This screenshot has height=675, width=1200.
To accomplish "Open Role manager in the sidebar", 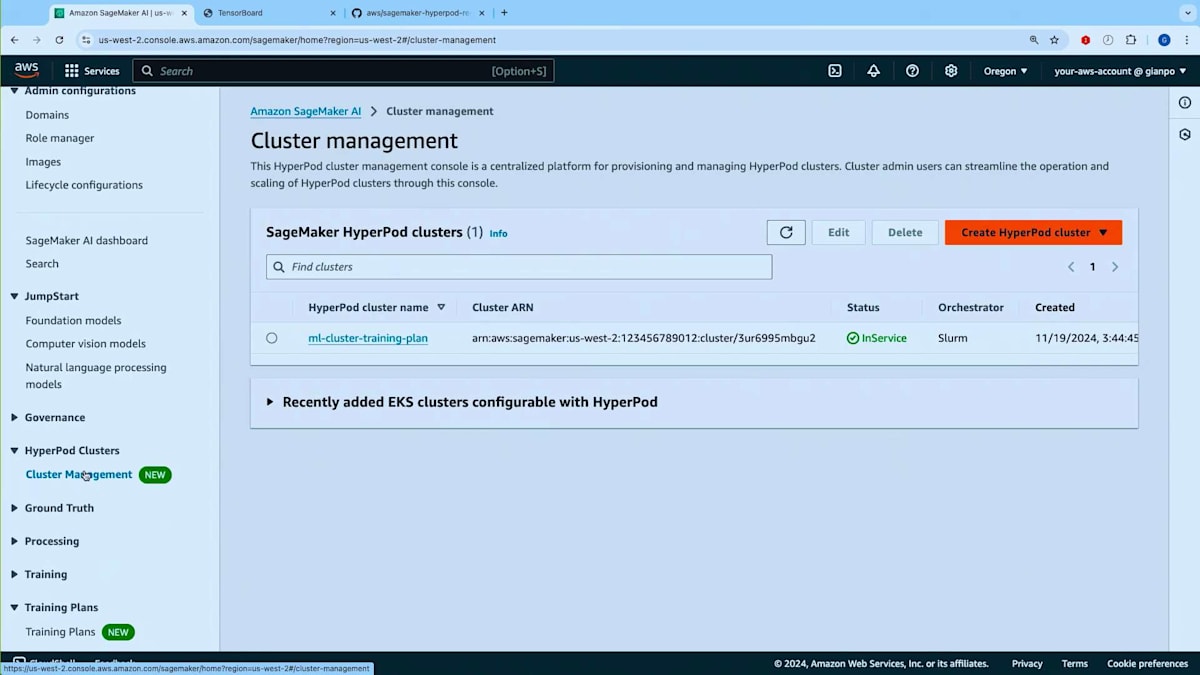I will coord(60,138).
